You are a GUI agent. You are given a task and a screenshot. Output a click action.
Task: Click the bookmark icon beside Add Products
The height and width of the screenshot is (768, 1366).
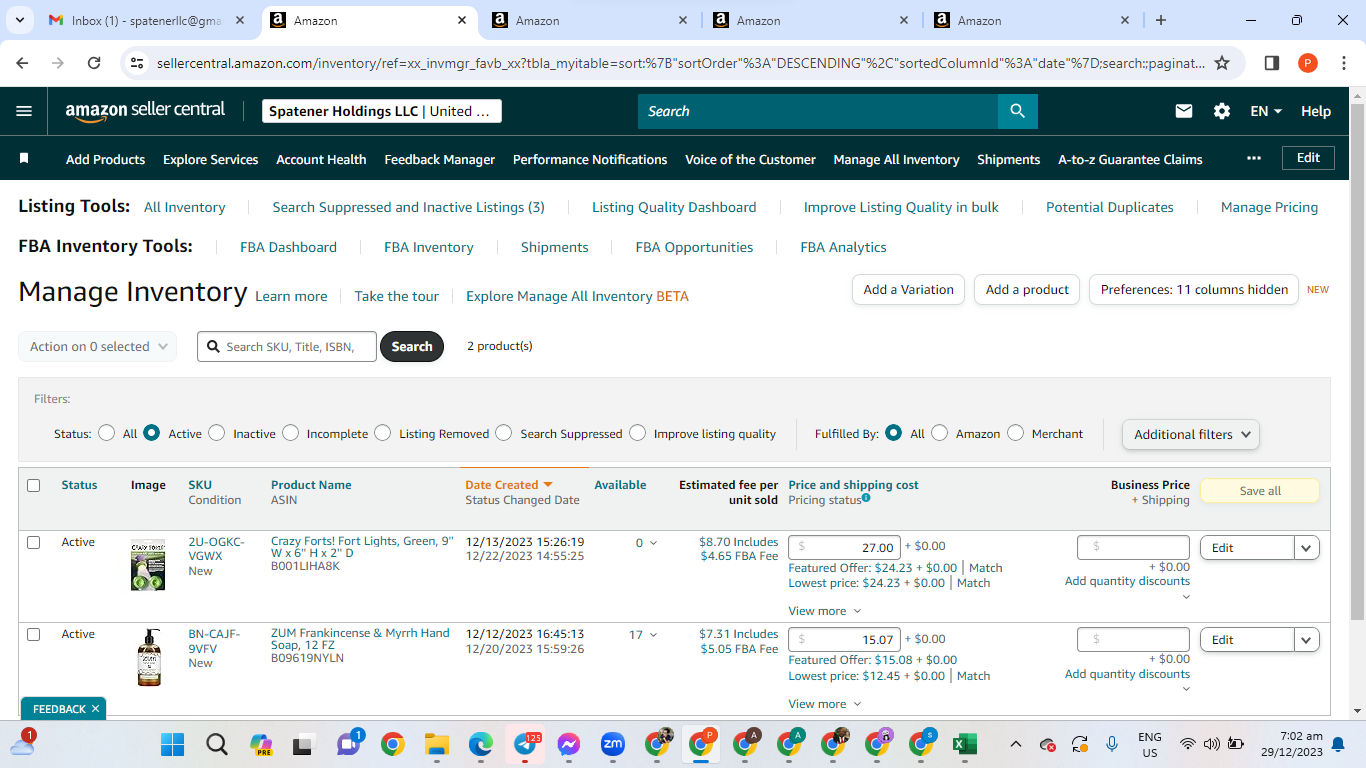tap(25, 158)
